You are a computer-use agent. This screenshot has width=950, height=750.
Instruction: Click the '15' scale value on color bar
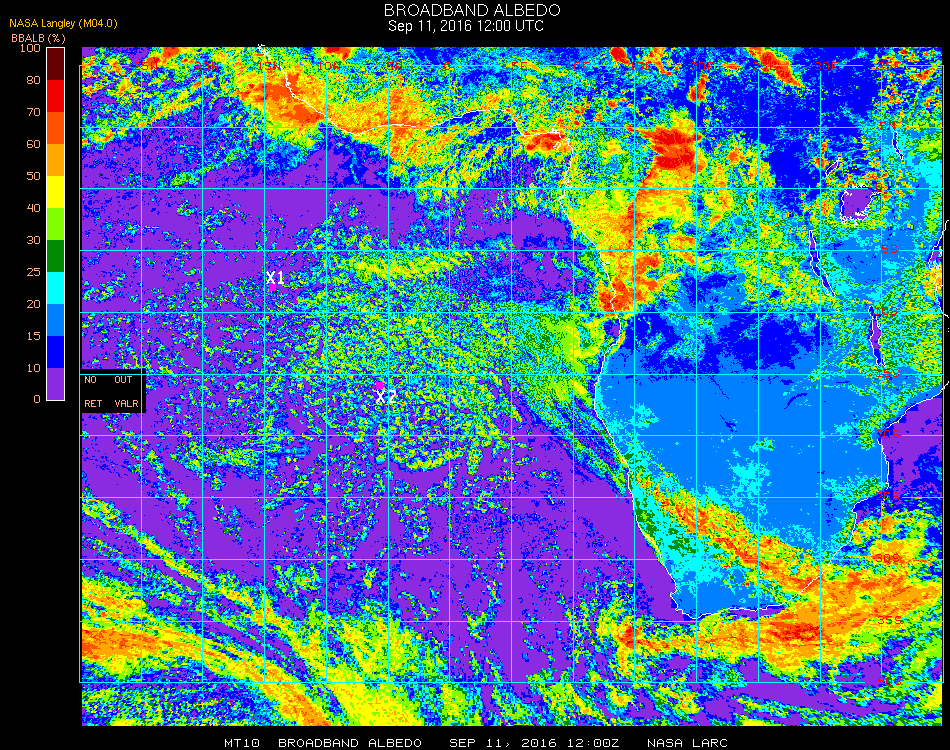33,336
